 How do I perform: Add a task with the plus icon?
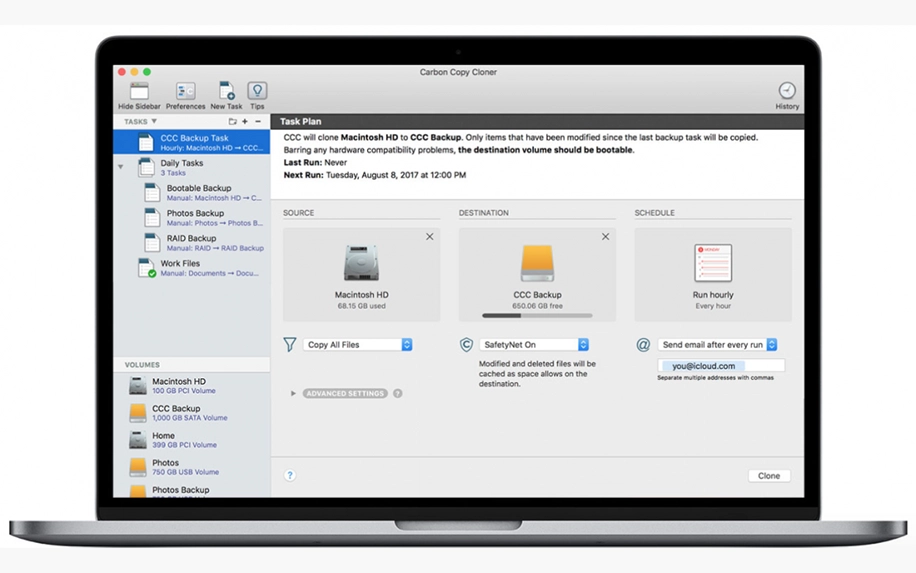pyautogui.click(x=245, y=121)
